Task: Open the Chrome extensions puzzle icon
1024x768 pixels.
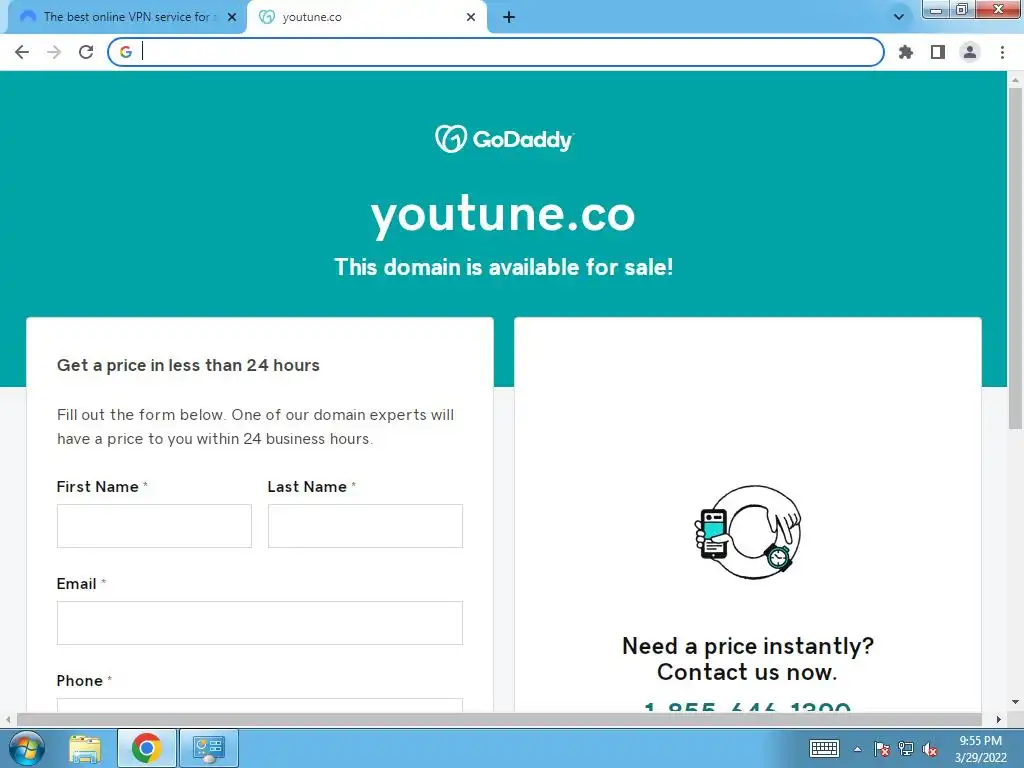Action: 906,52
